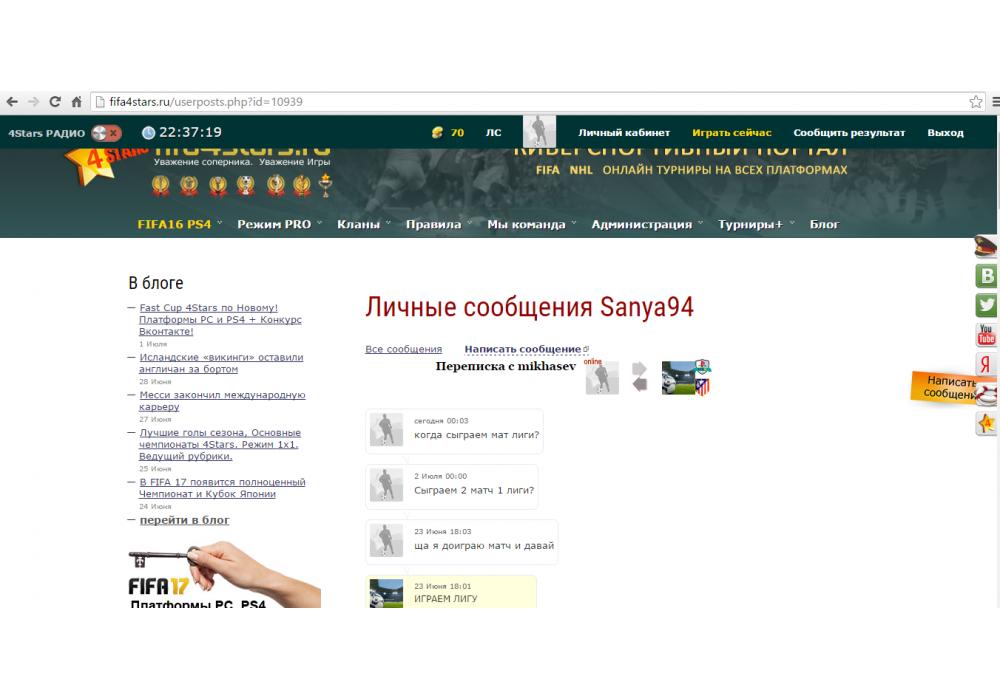Click avatar on message 'когда сыграем мат лиги?'
This screenshot has height=700, width=1000.
click(386, 430)
